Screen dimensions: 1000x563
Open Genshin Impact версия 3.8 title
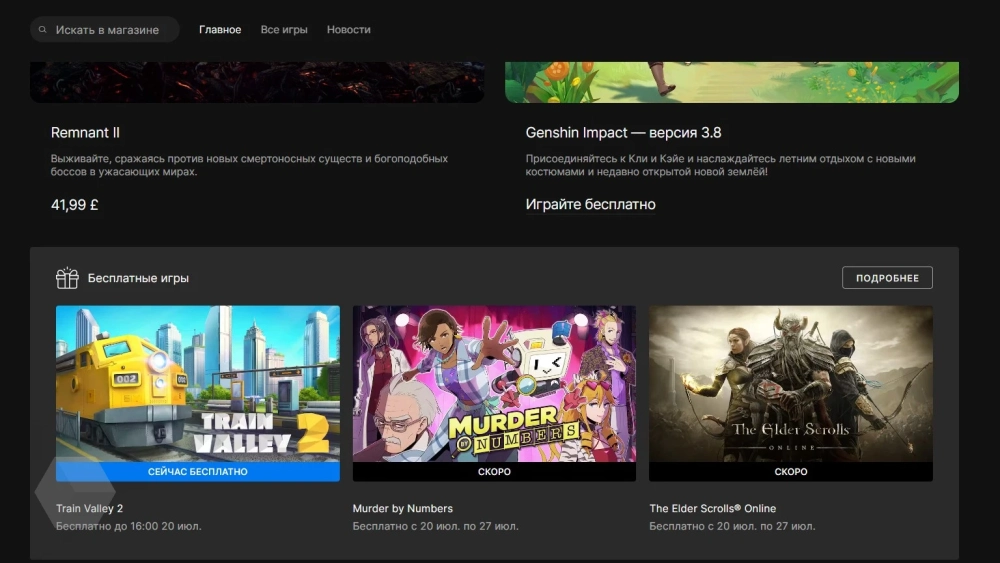pos(623,133)
